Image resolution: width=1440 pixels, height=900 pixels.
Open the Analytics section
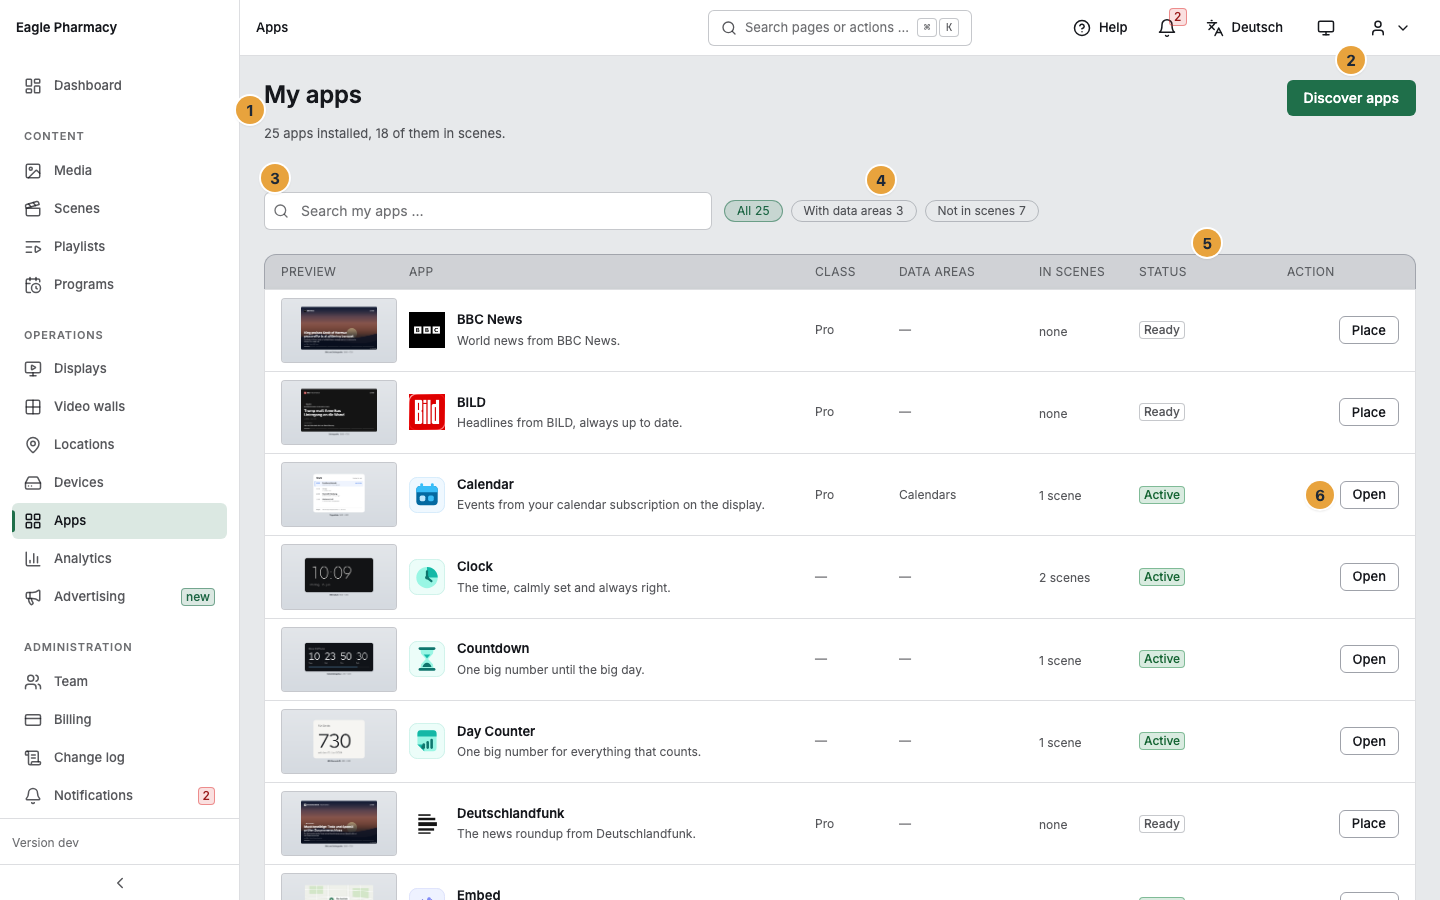(x=120, y=559)
